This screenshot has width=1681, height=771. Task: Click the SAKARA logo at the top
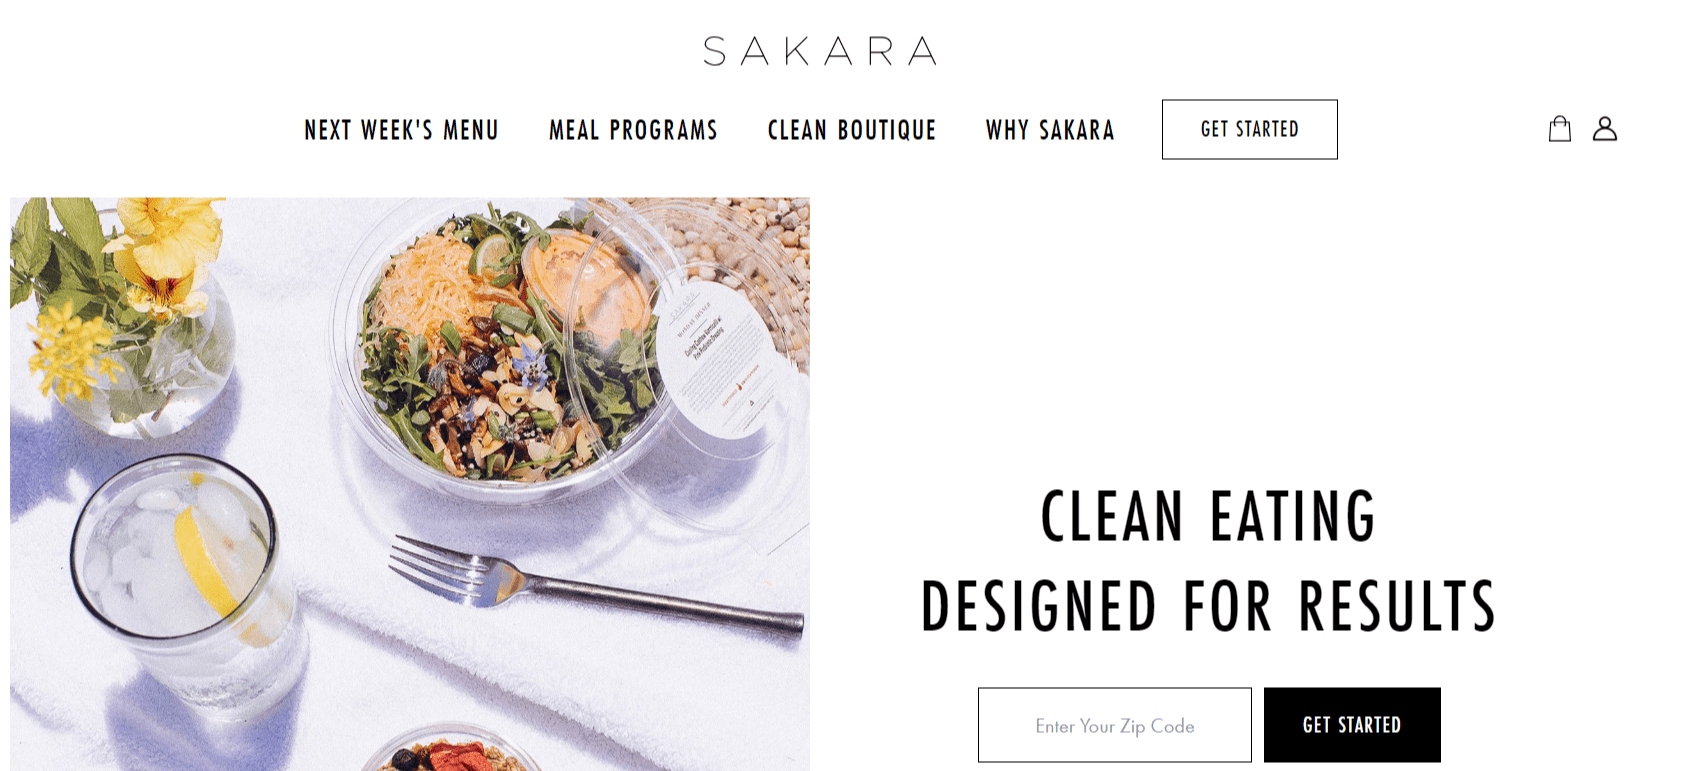pos(820,51)
